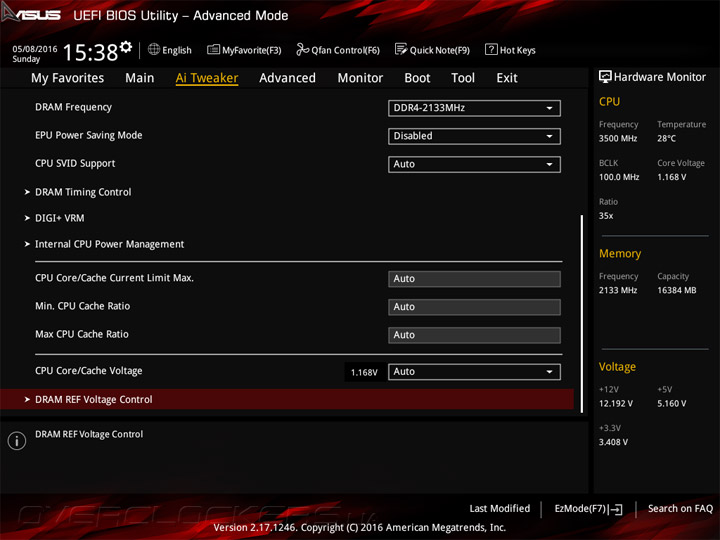Open the CPU SVID Support dropdown

click(x=474, y=164)
